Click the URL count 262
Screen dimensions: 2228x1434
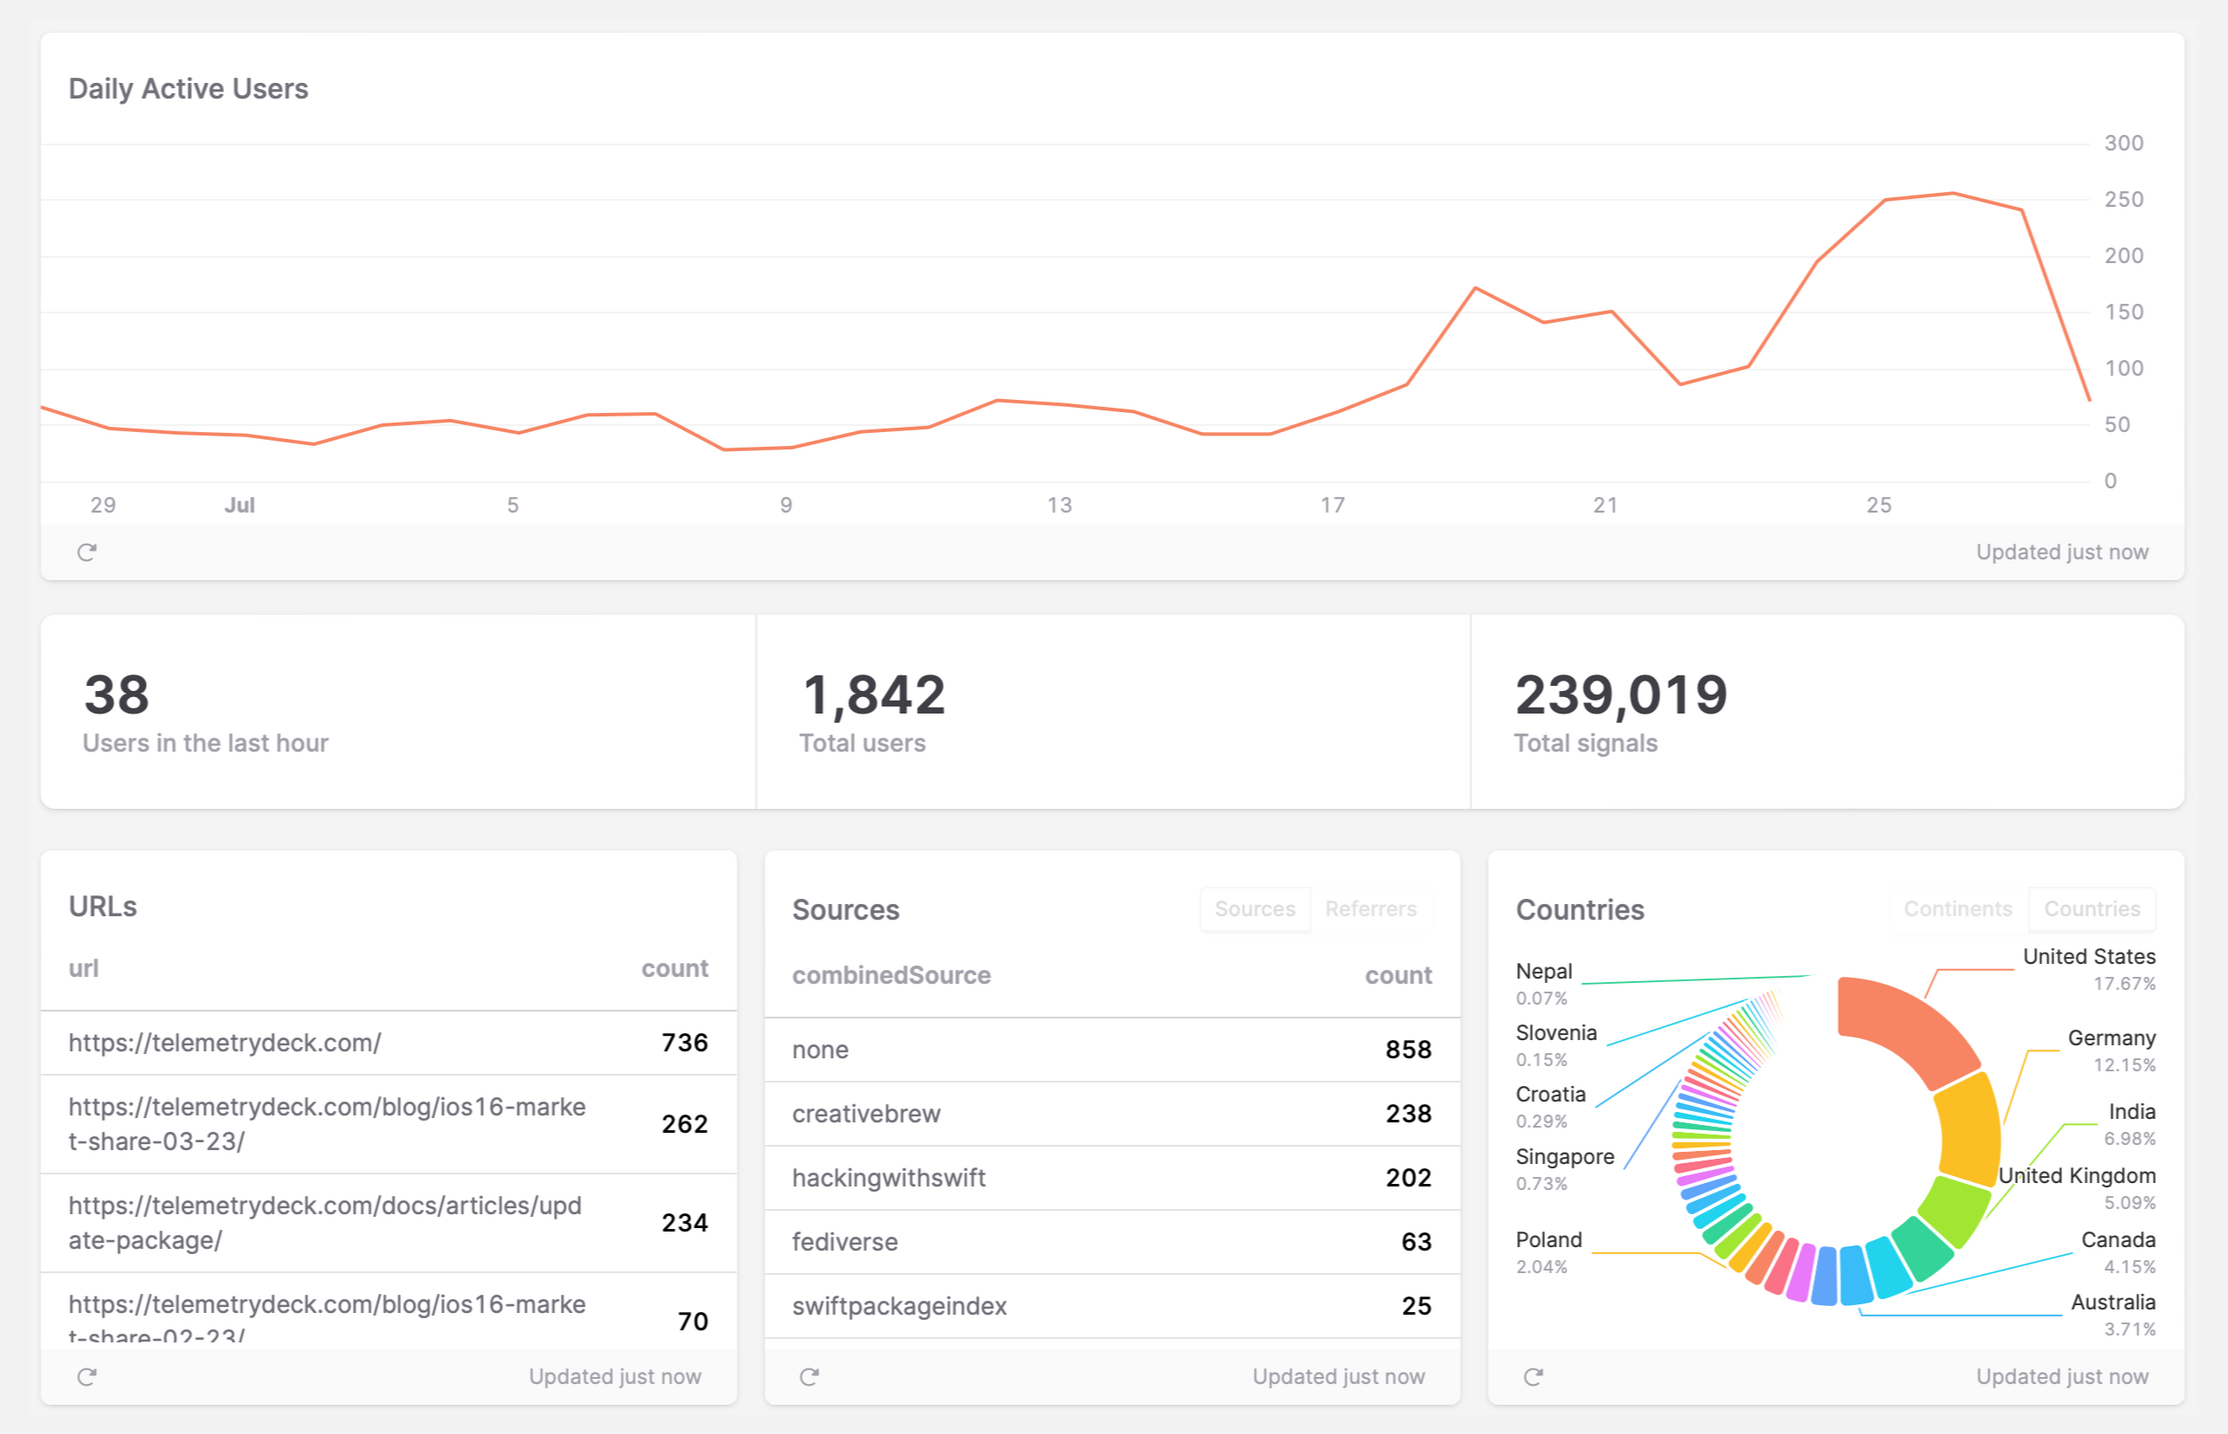point(685,1124)
